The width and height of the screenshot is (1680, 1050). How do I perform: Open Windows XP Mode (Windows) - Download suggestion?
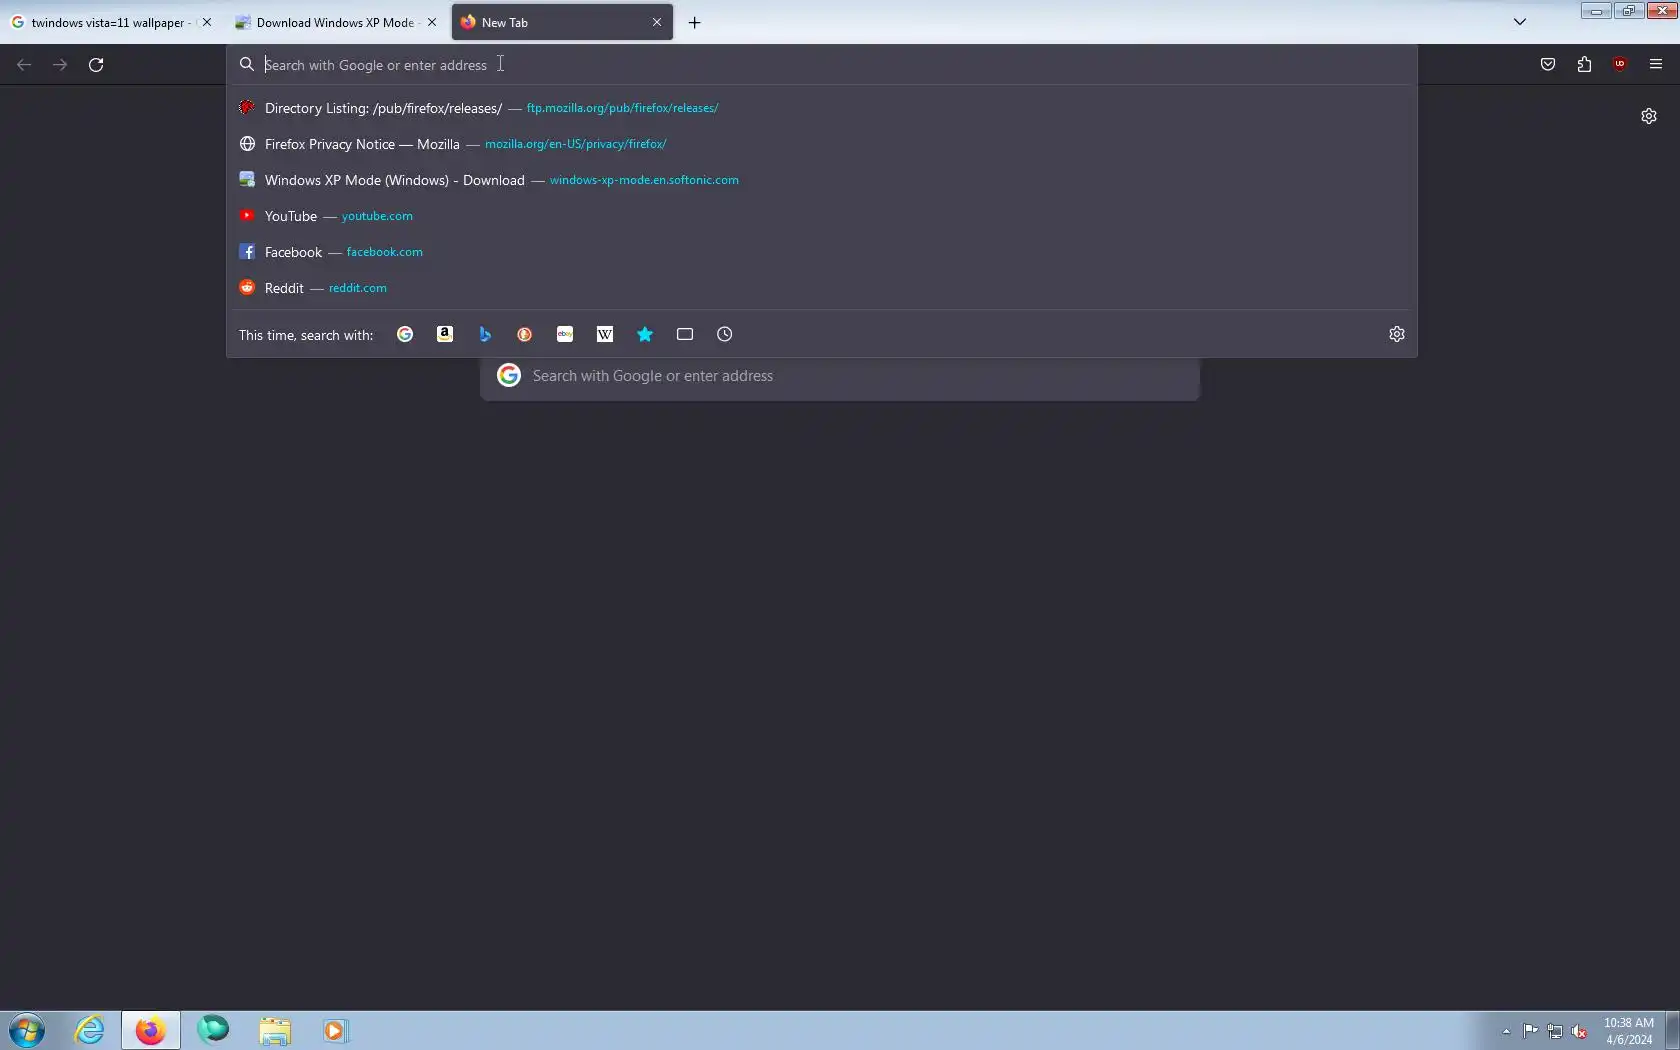(x=822, y=180)
